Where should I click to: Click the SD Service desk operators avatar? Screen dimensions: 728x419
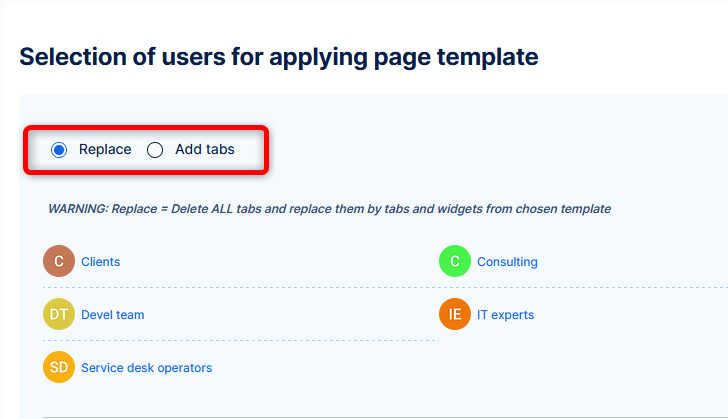click(59, 368)
